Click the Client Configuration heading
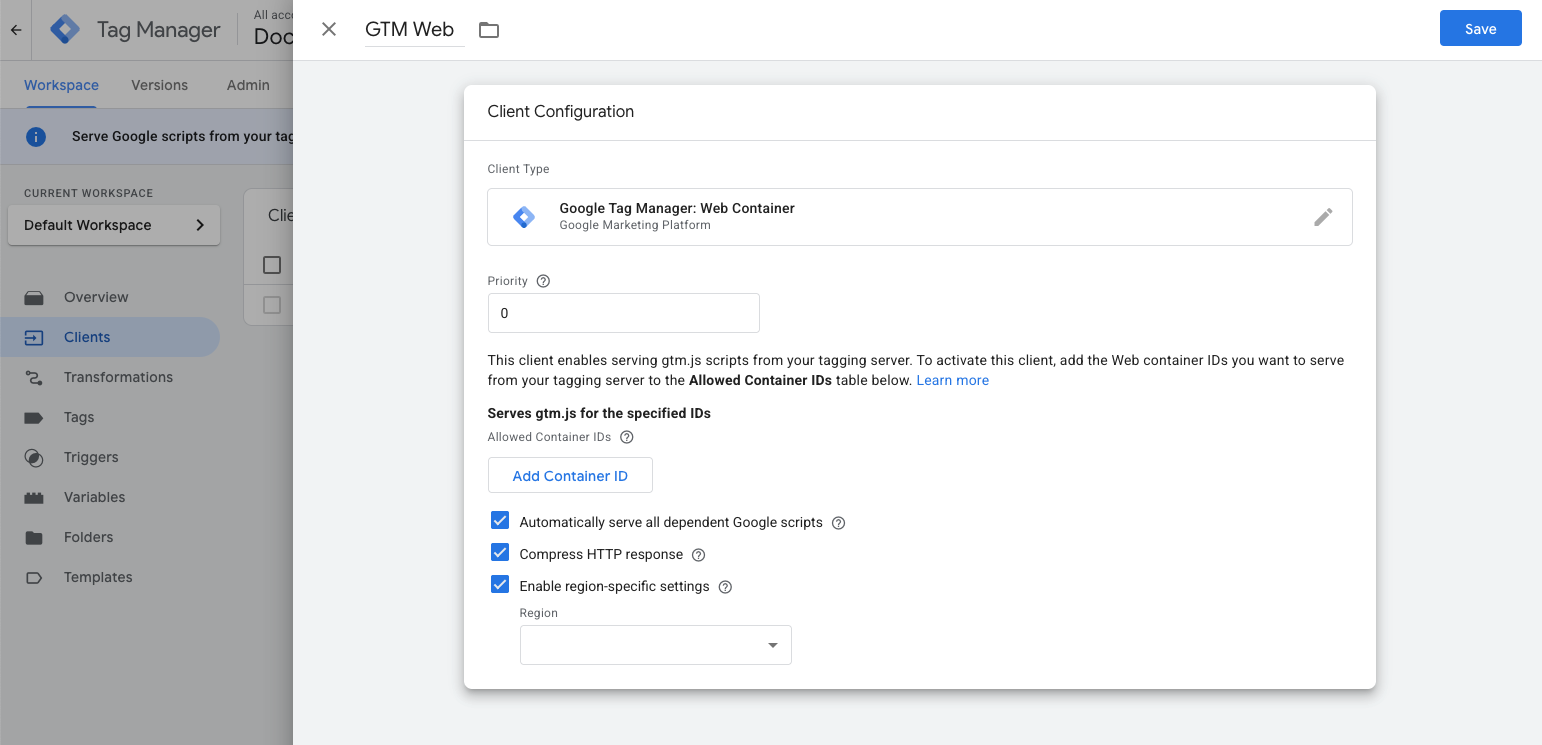 click(x=560, y=111)
